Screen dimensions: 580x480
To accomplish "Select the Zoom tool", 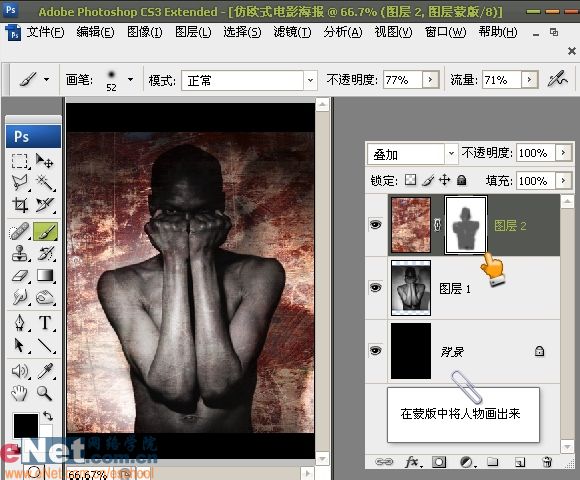I will tap(45, 393).
